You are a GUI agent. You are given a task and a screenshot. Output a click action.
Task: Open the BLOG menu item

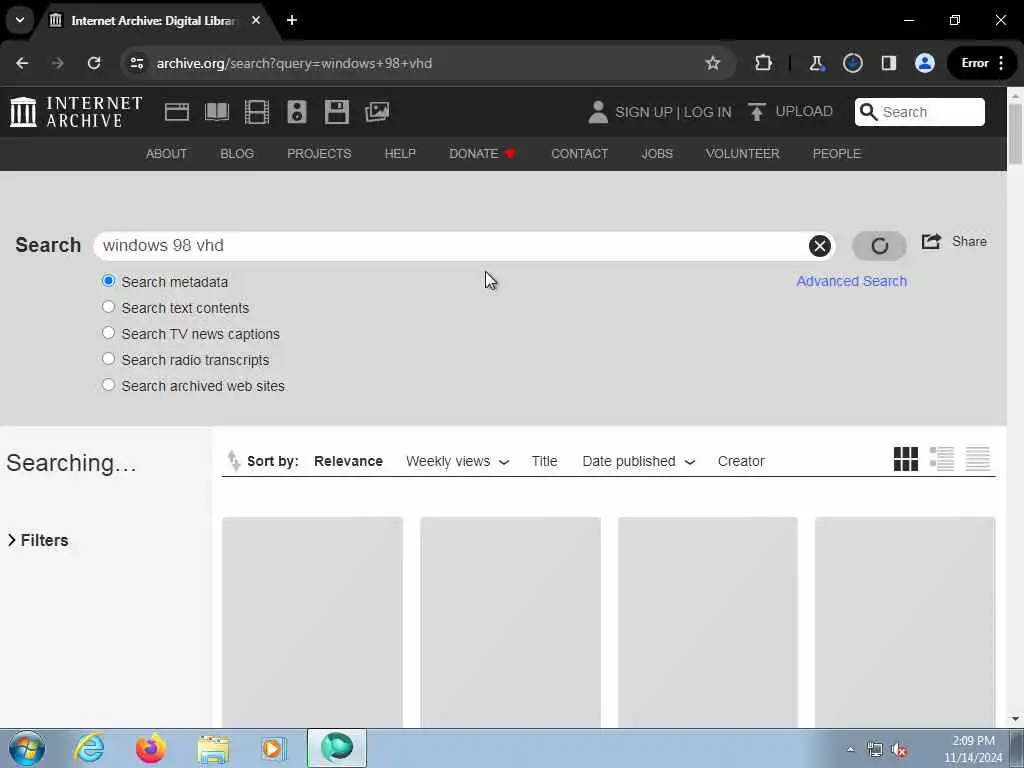pyautogui.click(x=237, y=153)
